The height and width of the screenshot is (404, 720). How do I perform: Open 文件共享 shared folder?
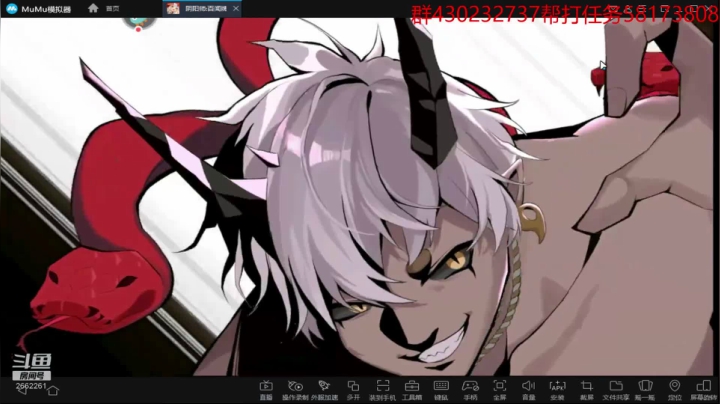coord(616,390)
